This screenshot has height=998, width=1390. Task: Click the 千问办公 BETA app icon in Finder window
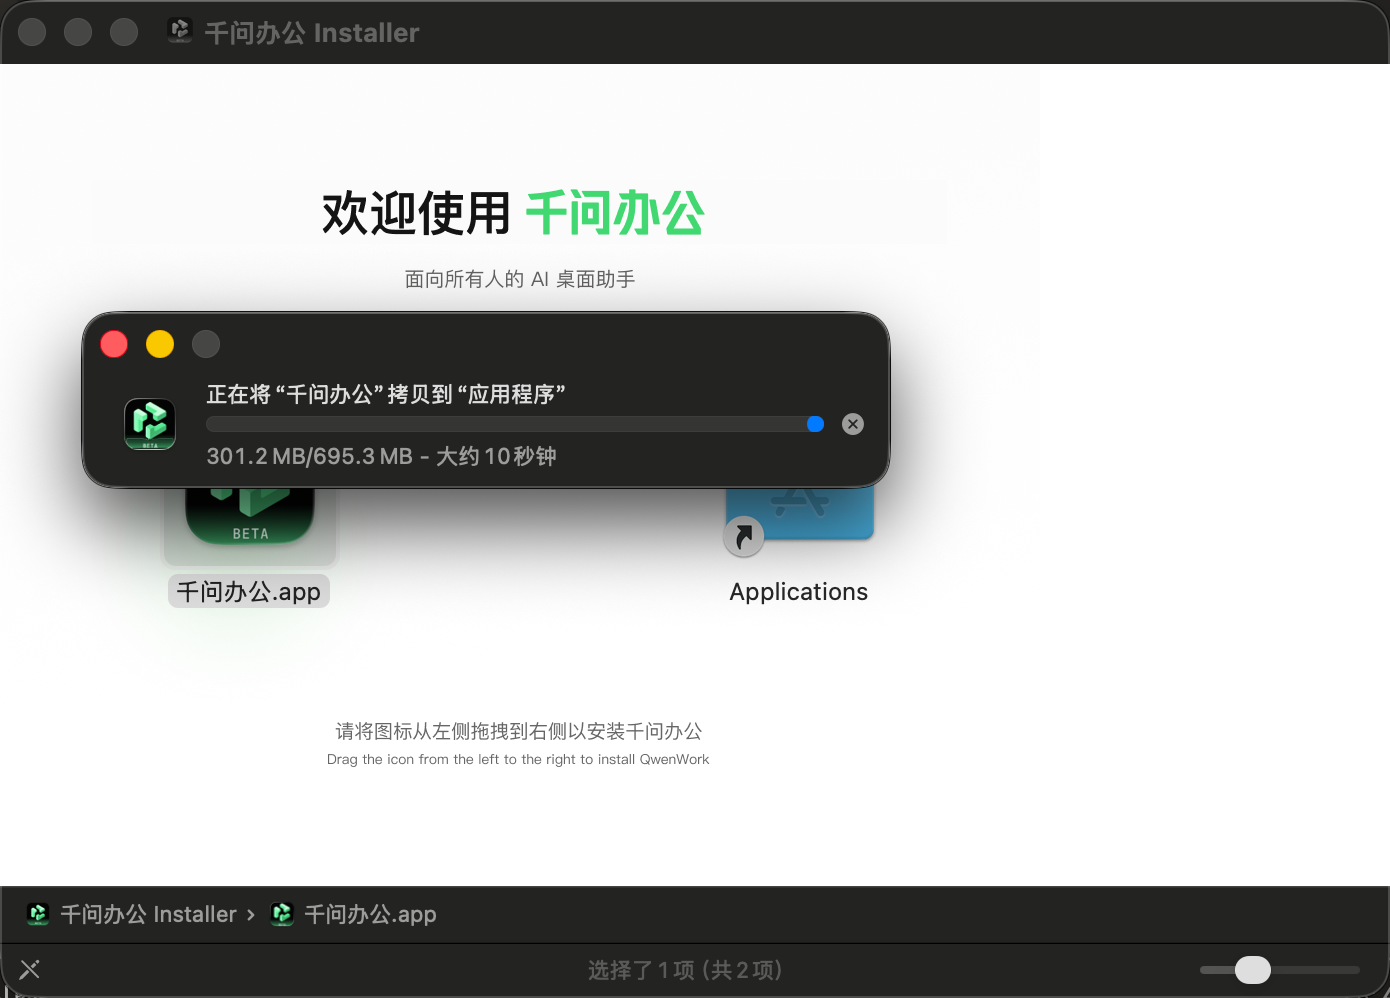click(250, 517)
